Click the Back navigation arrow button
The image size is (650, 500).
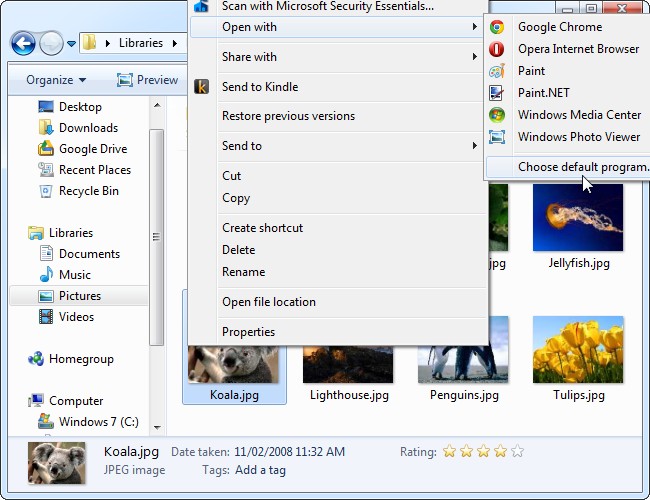(x=23, y=43)
